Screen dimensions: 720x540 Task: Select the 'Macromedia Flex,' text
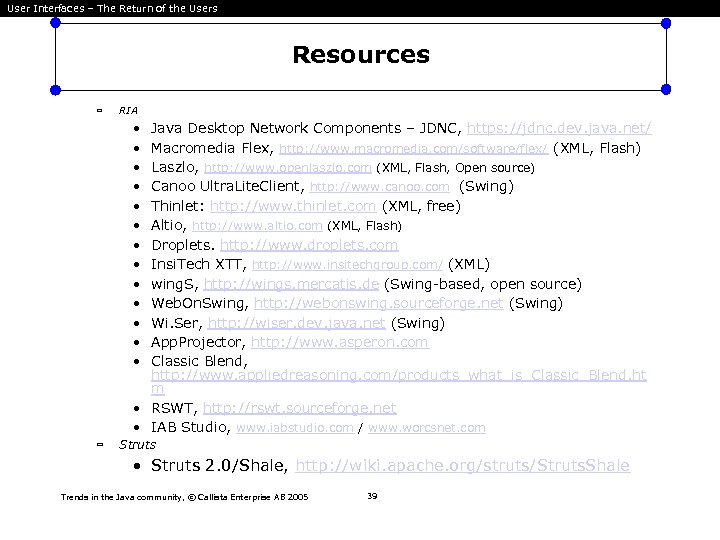tap(213, 148)
